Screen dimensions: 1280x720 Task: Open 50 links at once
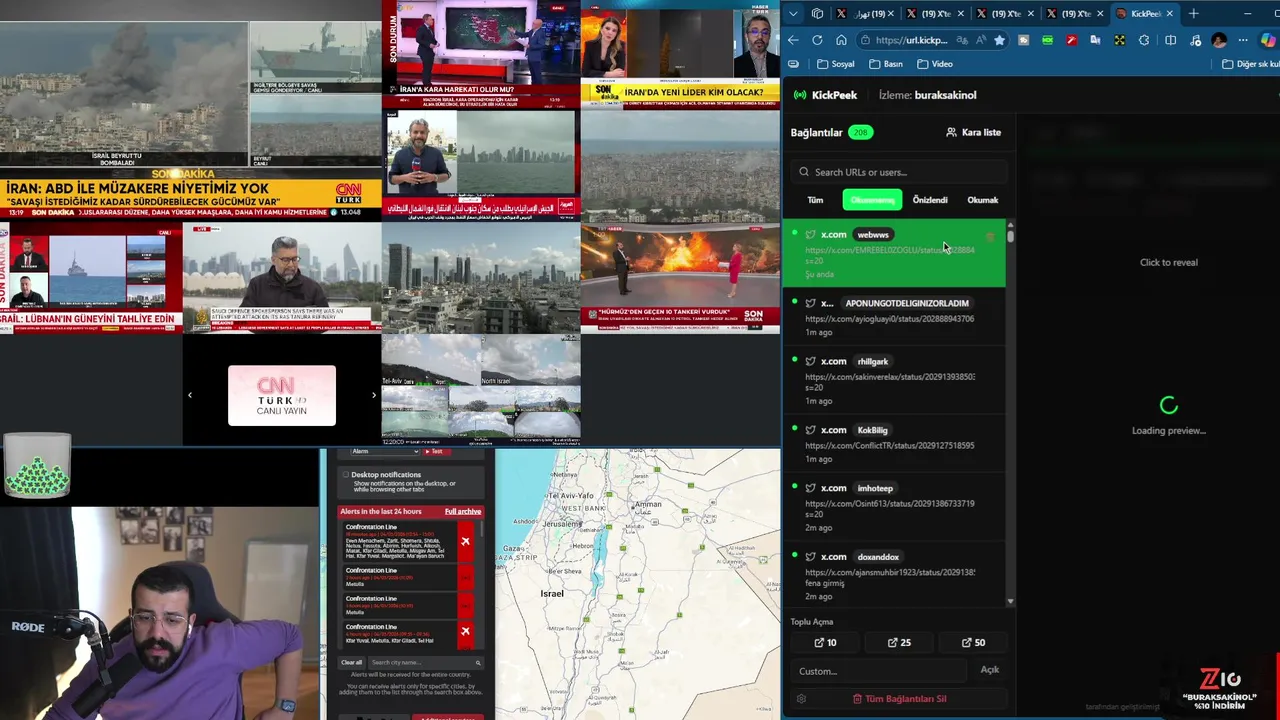pyautogui.click(x=973, y=643)
